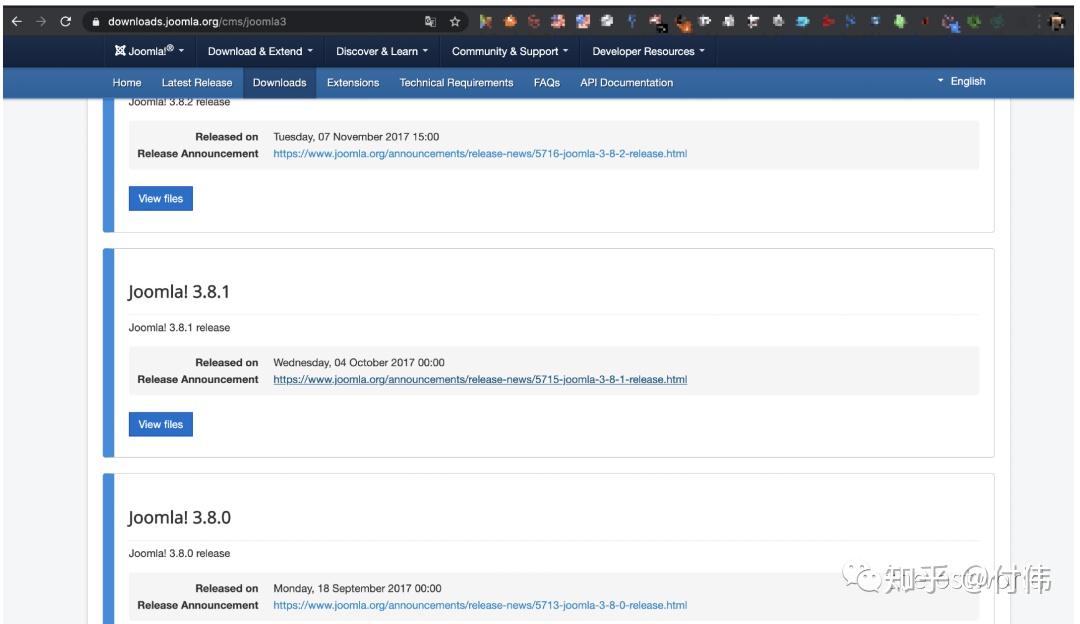
Task: Open the Chrome profile avatar at far right
Action: 1058,19
